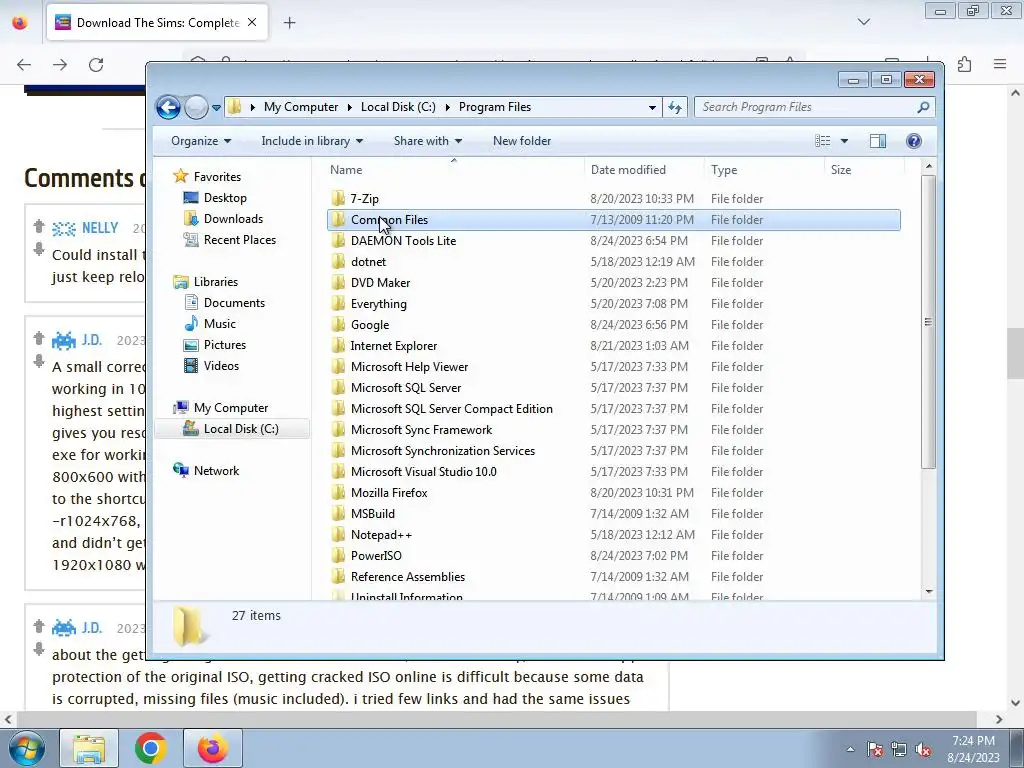Select the DAEMON Tools Lite folder icon

(x=338, y=241)
